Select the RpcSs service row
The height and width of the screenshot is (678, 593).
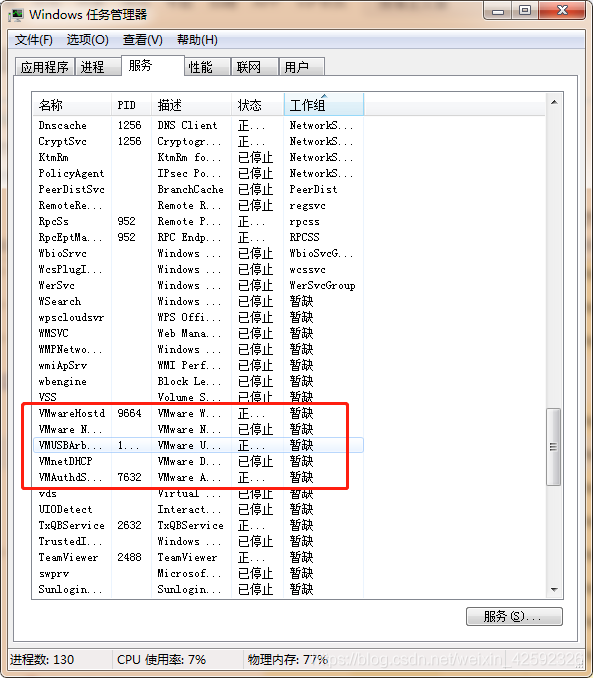(198, 221)
